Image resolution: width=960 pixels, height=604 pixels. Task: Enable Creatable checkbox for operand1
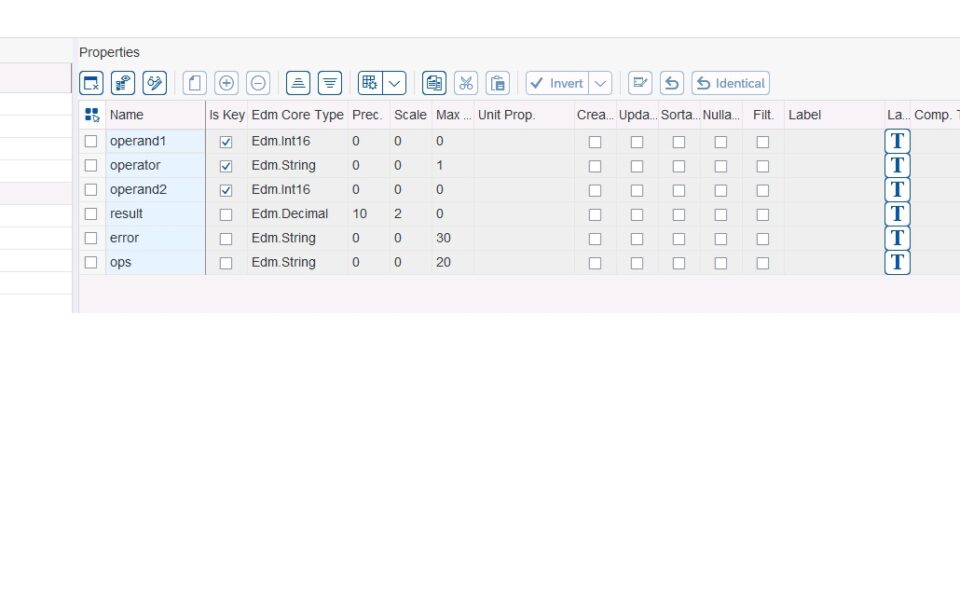click(x=595, y=142)
